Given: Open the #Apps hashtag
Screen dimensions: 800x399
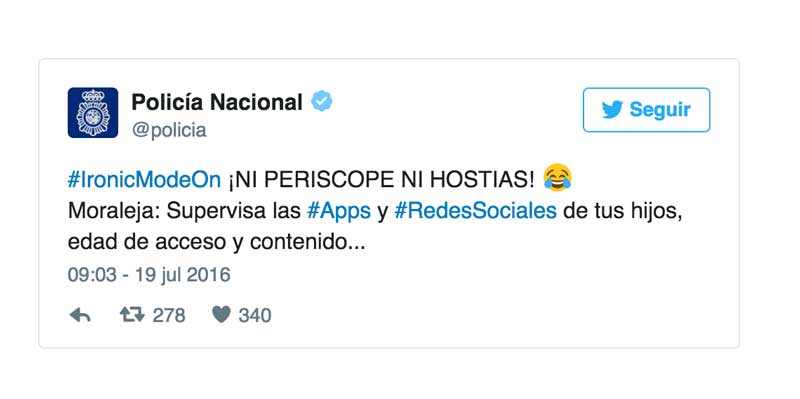Looking at the screenshot, I should tap(339, 212).
